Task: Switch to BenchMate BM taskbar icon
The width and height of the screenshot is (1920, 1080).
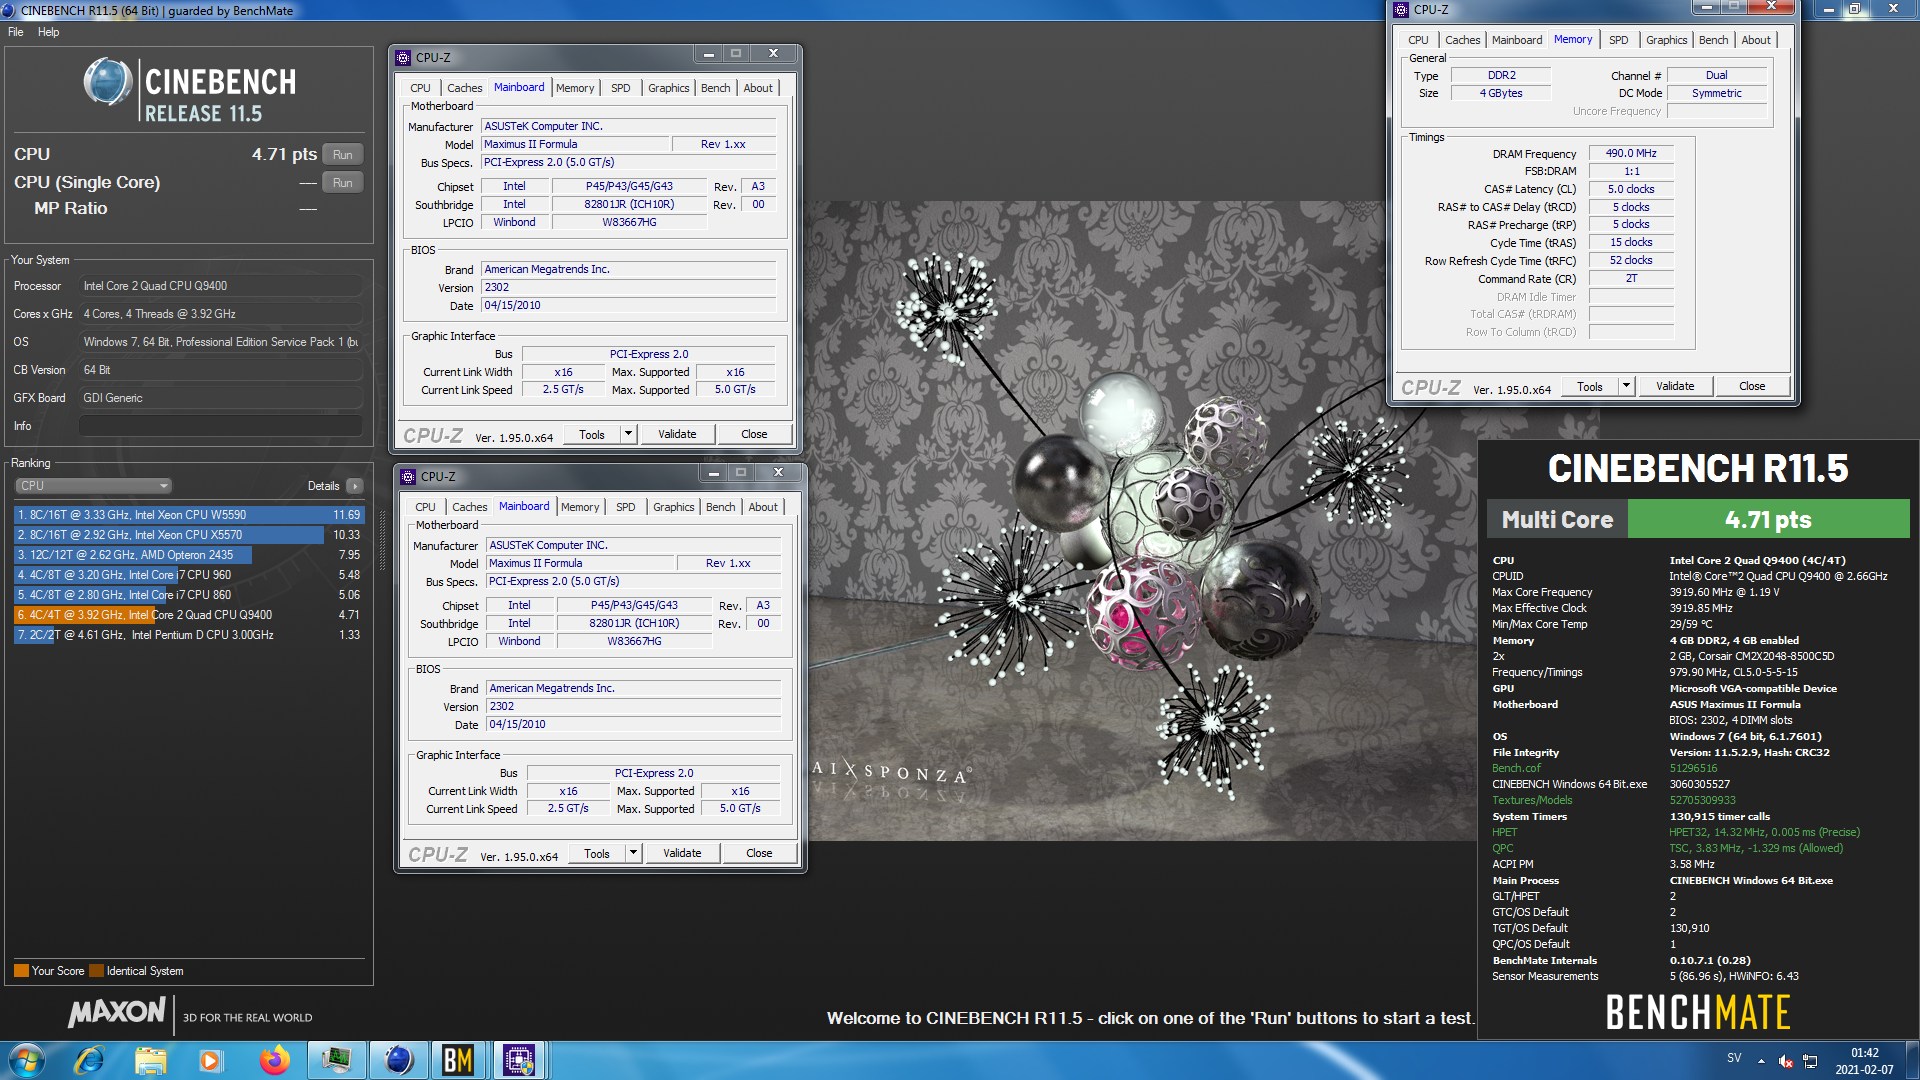Action: click(458, 1060)
